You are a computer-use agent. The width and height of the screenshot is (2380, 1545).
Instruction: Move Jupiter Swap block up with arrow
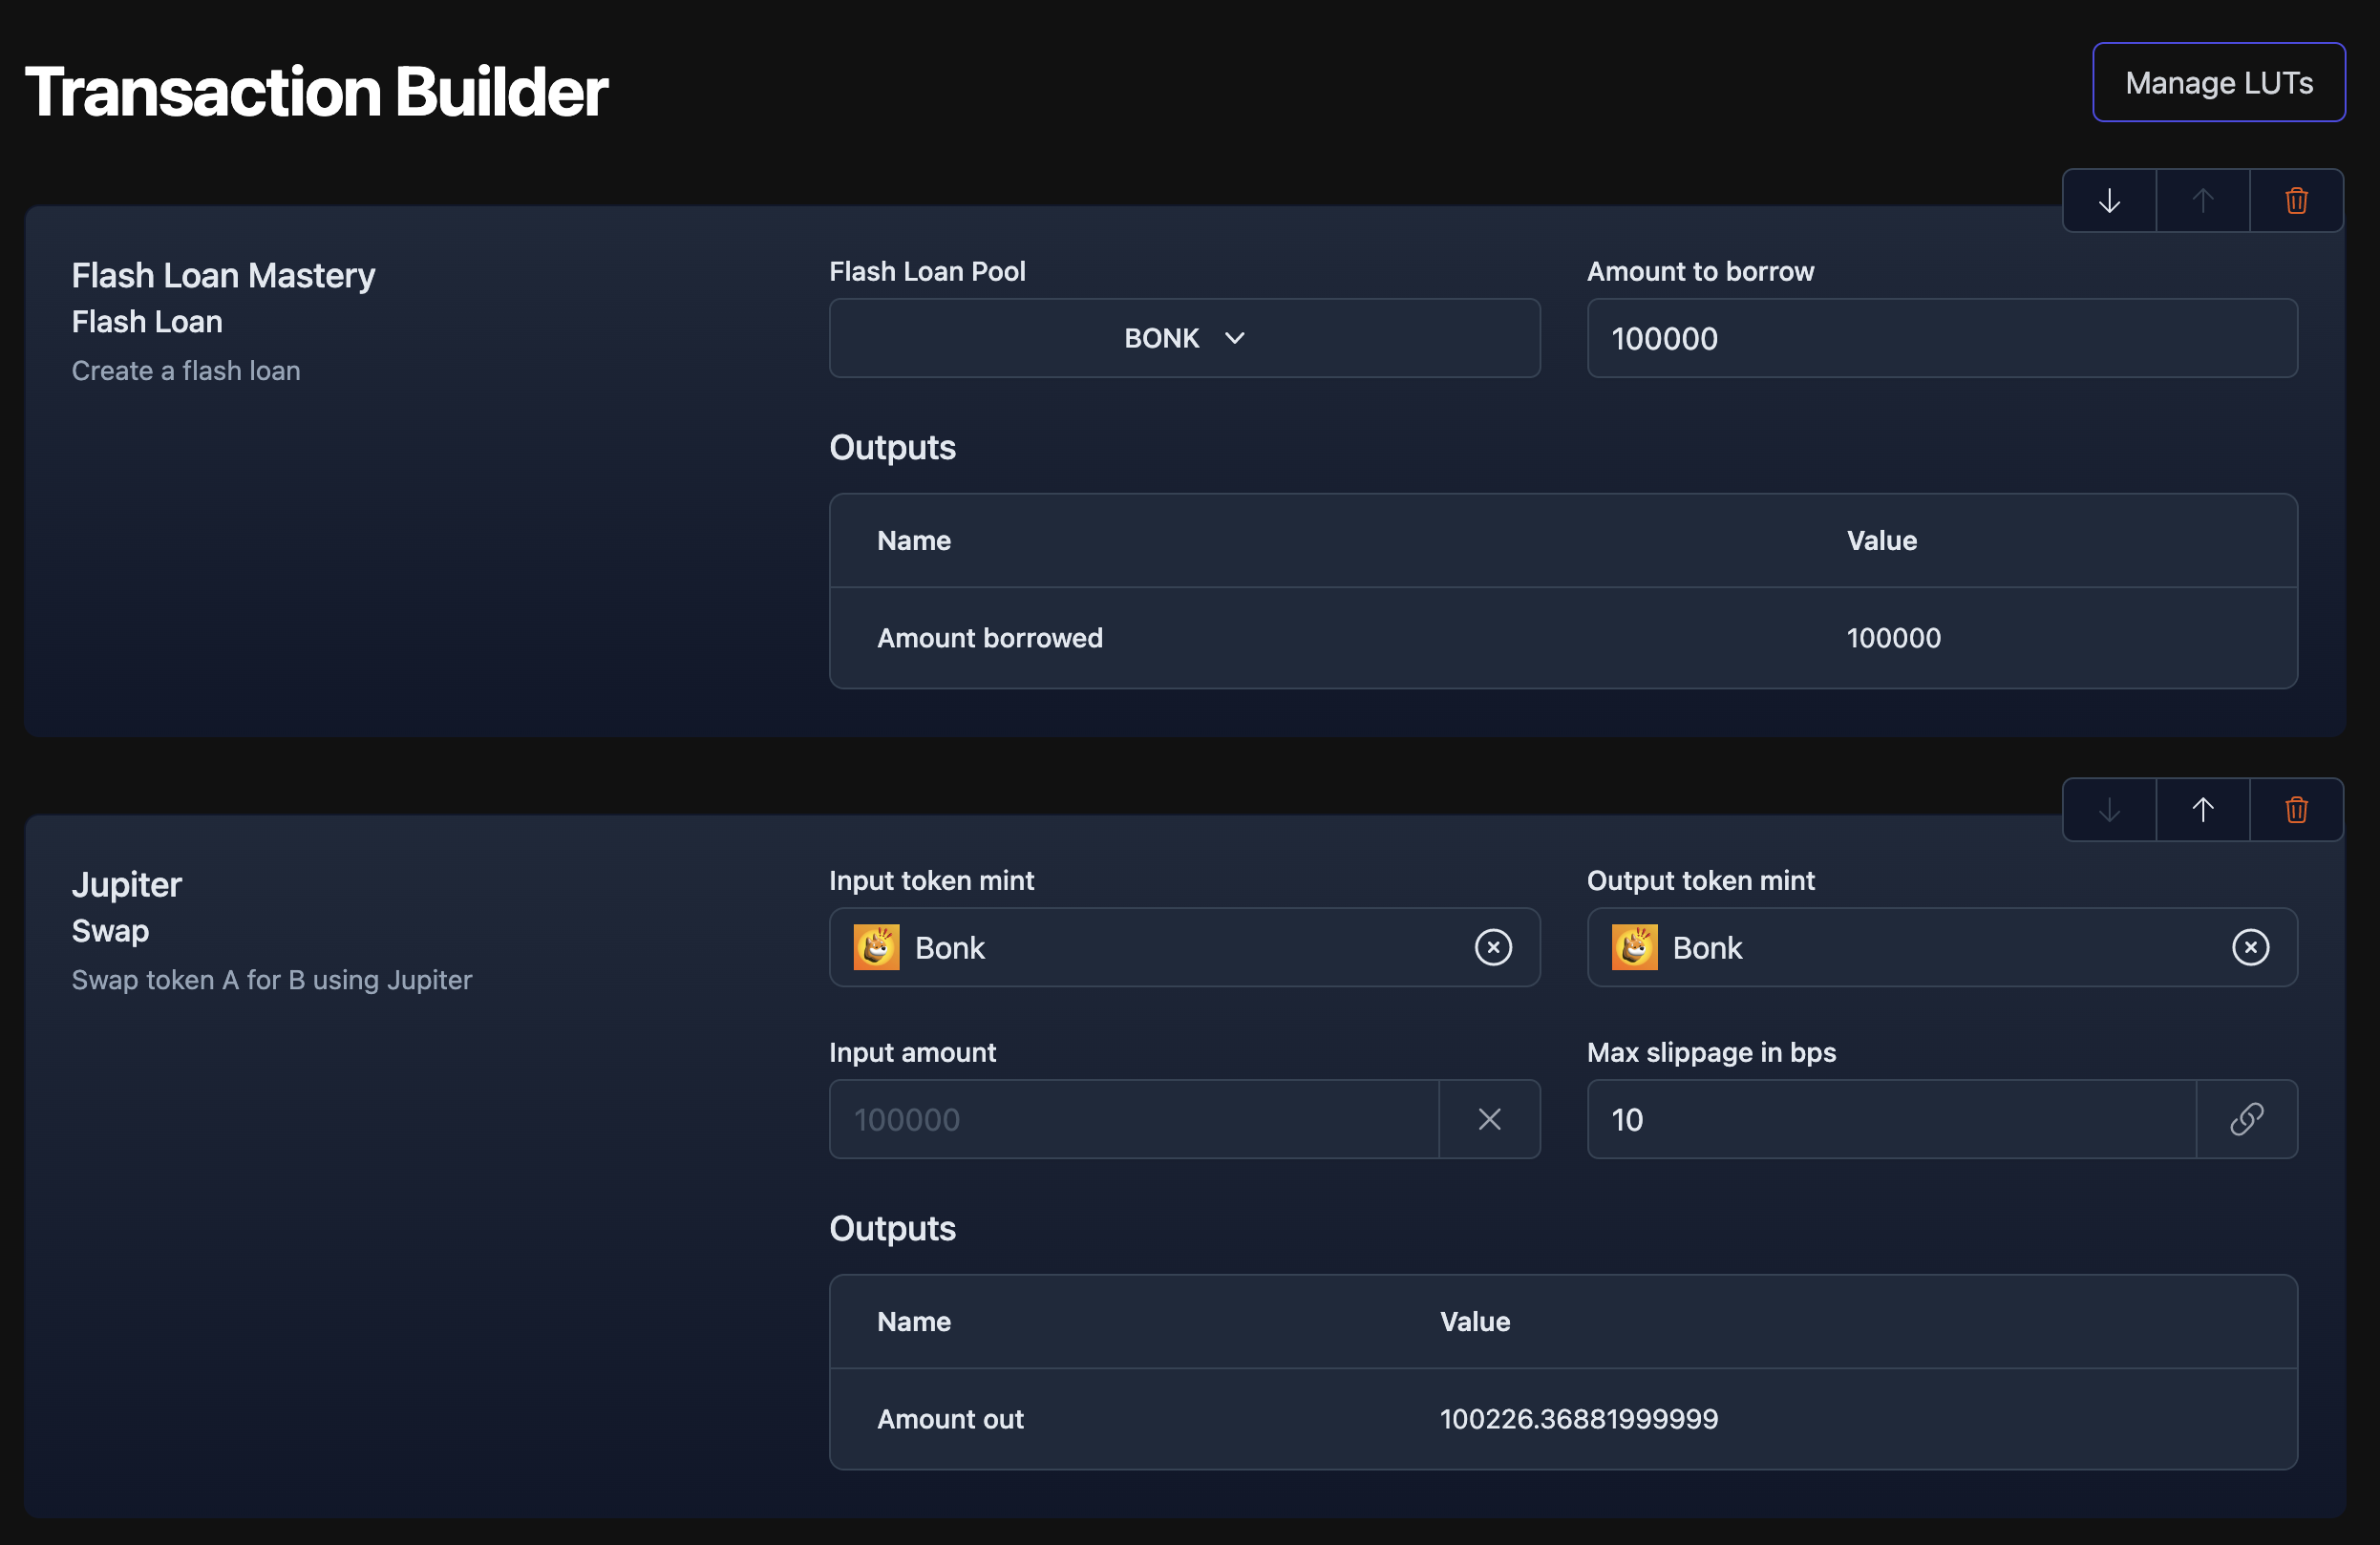pyautogui.click(x=2202, y=810)
